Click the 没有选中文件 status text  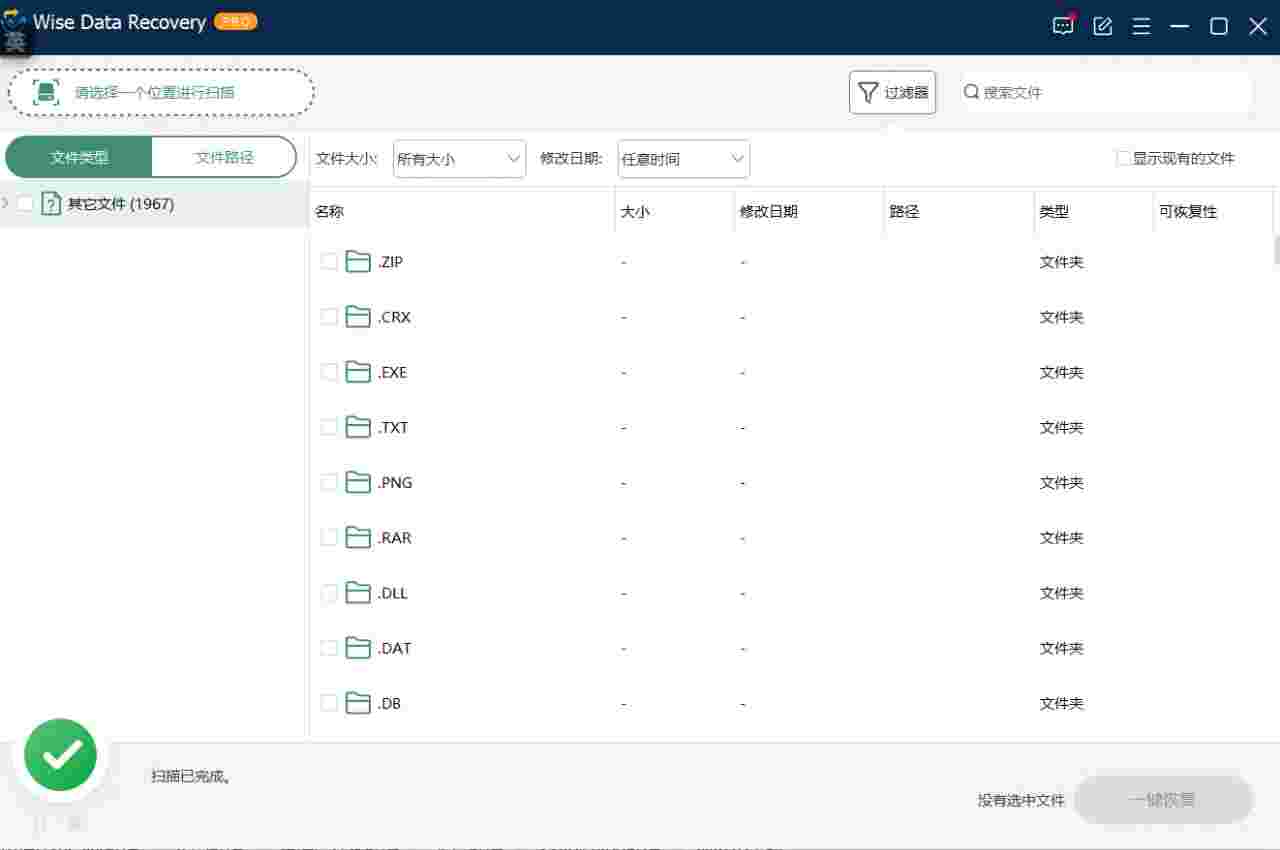1021,800
